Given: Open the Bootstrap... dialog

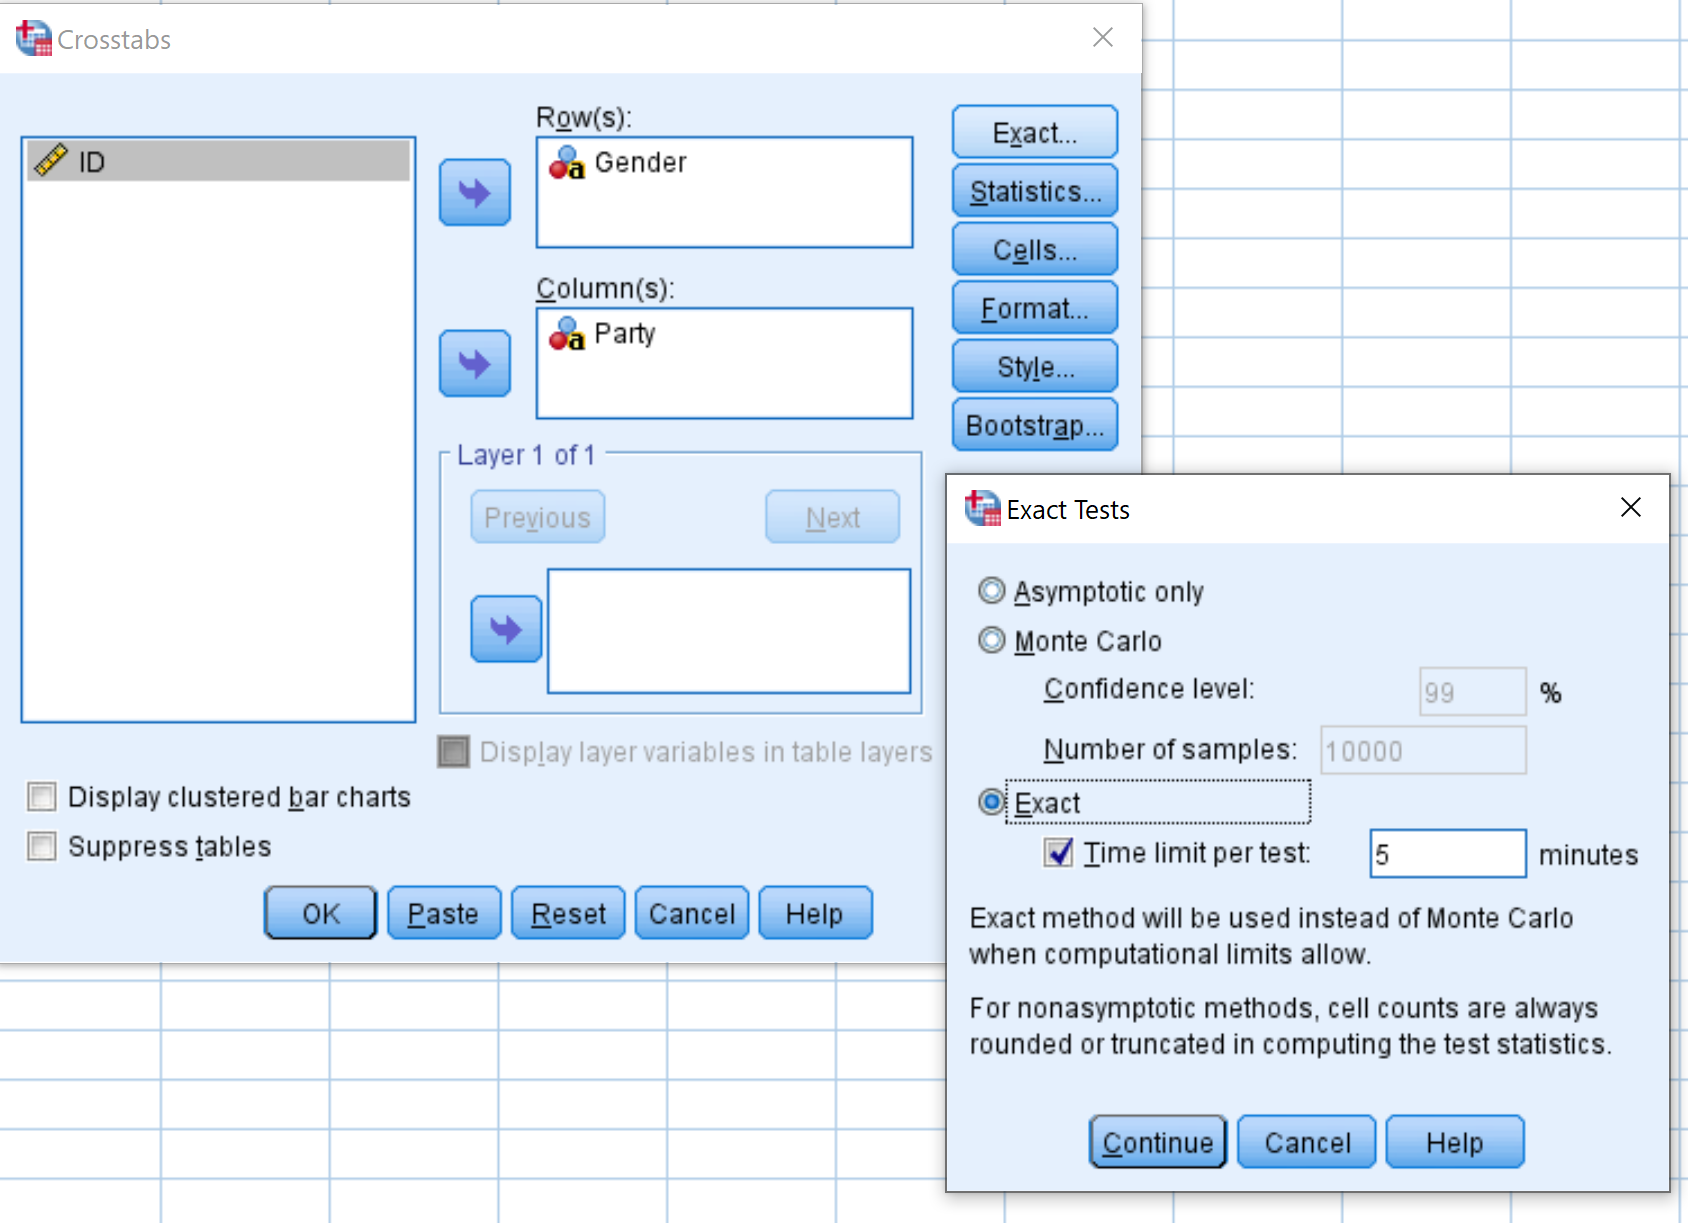Looking at the screenshot, I should click(1035, 425).
